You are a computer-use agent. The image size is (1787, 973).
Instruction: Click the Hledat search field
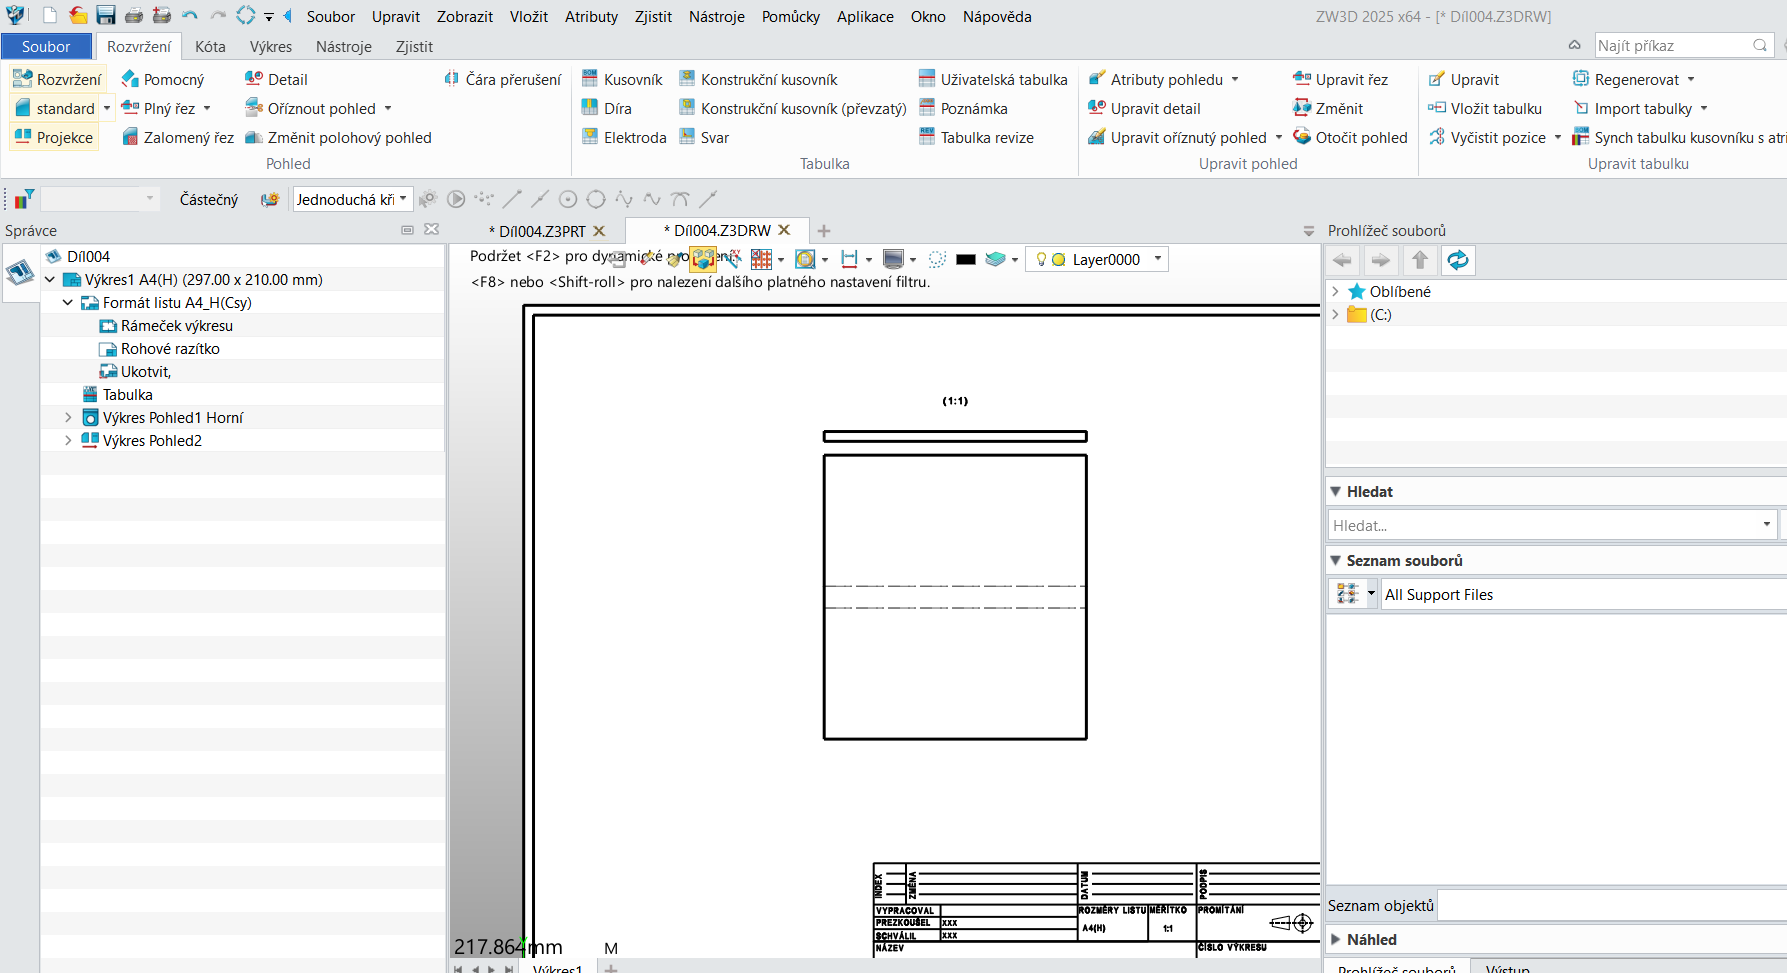[x=1551, y=525]
